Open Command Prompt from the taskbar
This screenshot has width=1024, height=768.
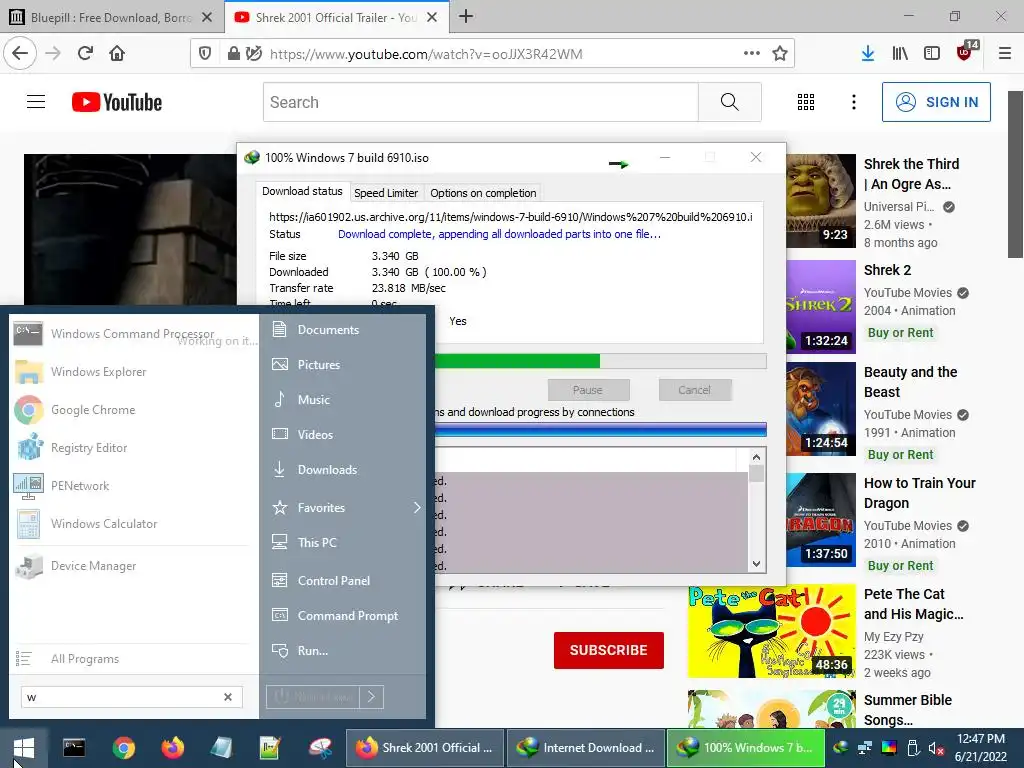[x=74, y=748]
